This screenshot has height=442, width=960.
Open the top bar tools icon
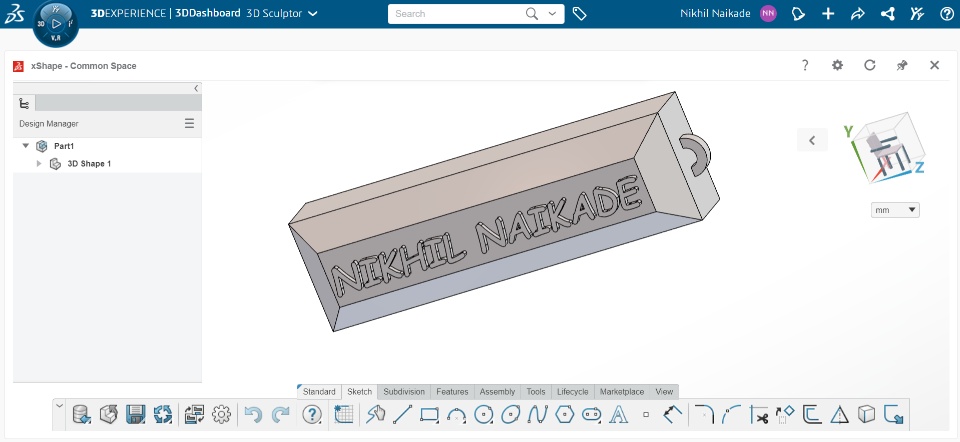[x=917, y=13]
